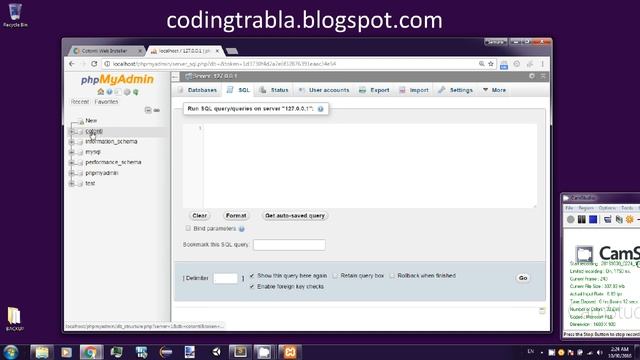
Task: Click the Delimiter input field
Action: 225,278
